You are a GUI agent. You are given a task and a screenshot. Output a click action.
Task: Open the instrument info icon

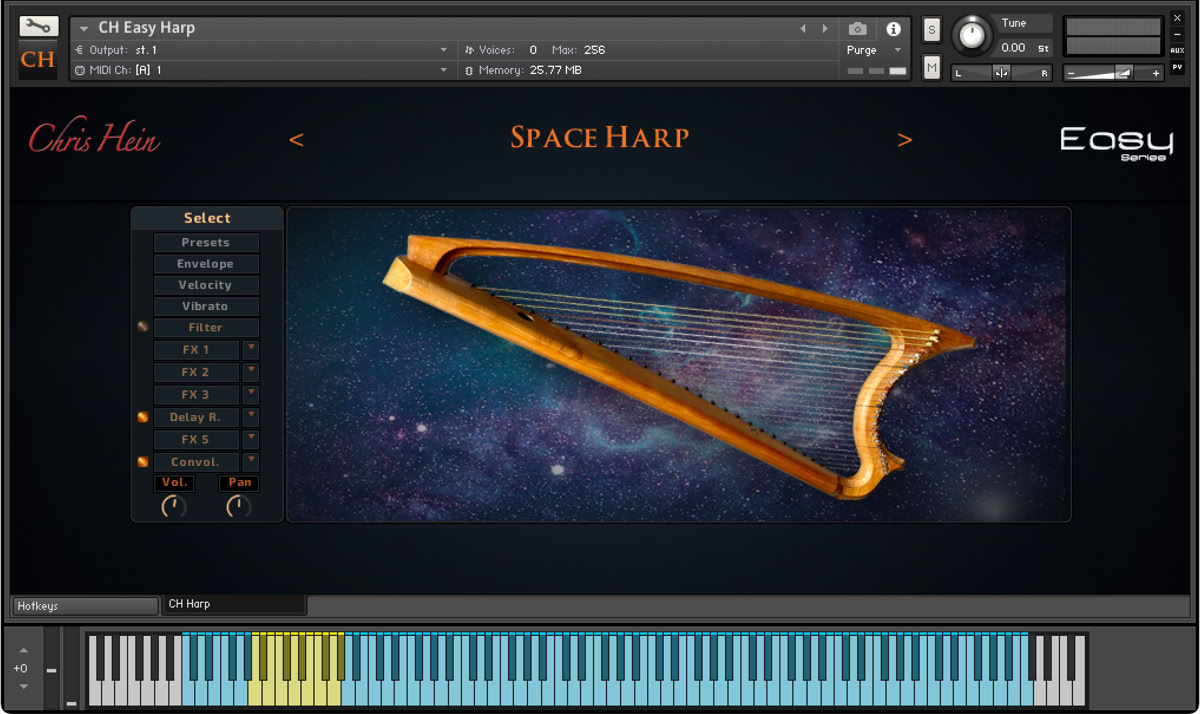click(894, 29)
